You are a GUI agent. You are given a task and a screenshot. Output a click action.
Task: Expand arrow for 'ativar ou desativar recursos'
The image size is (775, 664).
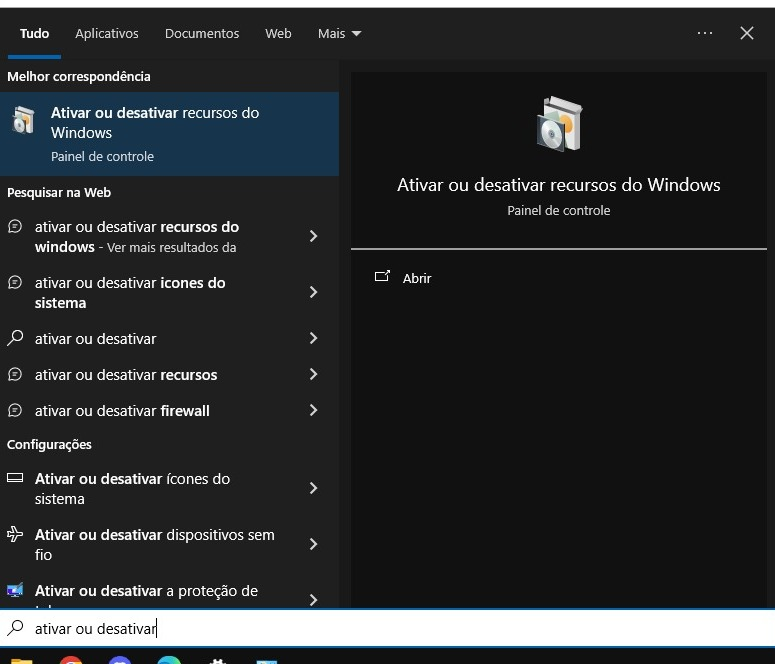point(313,374)
